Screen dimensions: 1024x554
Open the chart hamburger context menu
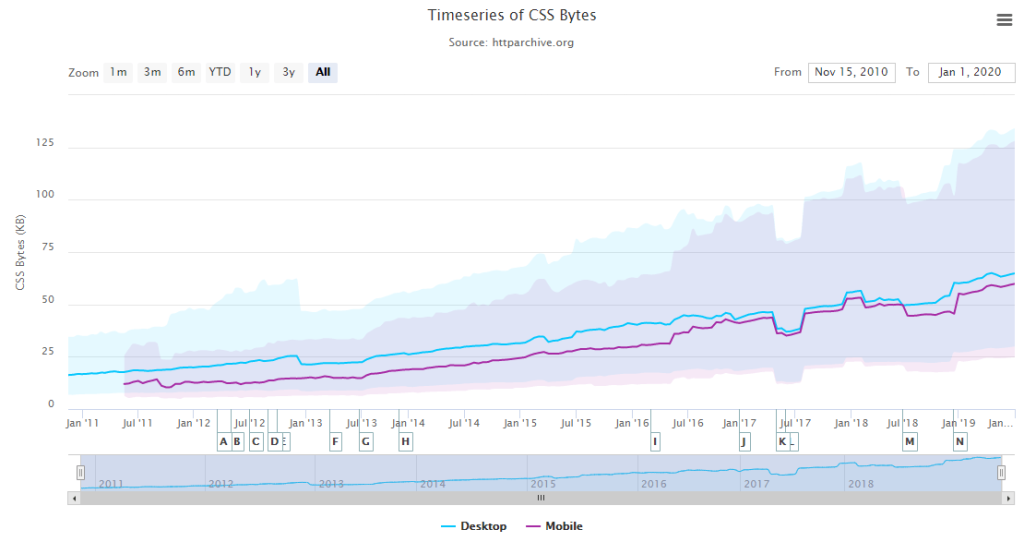click(x=1004, y=20)
